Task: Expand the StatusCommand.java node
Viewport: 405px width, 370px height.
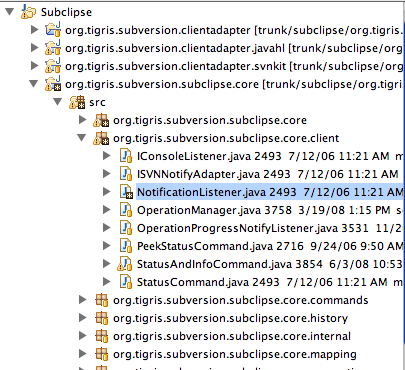Action: 106,282
